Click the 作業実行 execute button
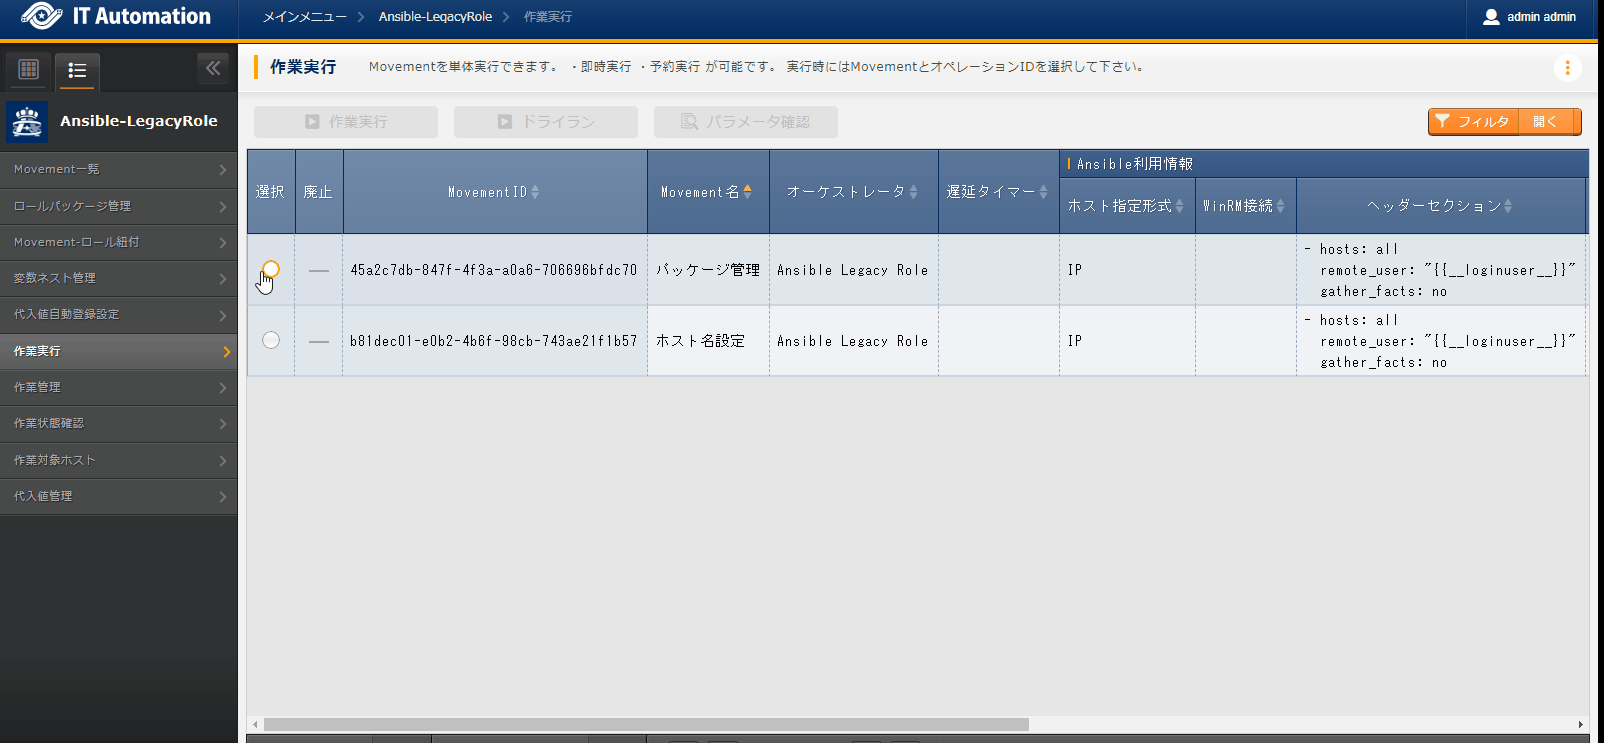1604x743 pixels. pos(346,122)
